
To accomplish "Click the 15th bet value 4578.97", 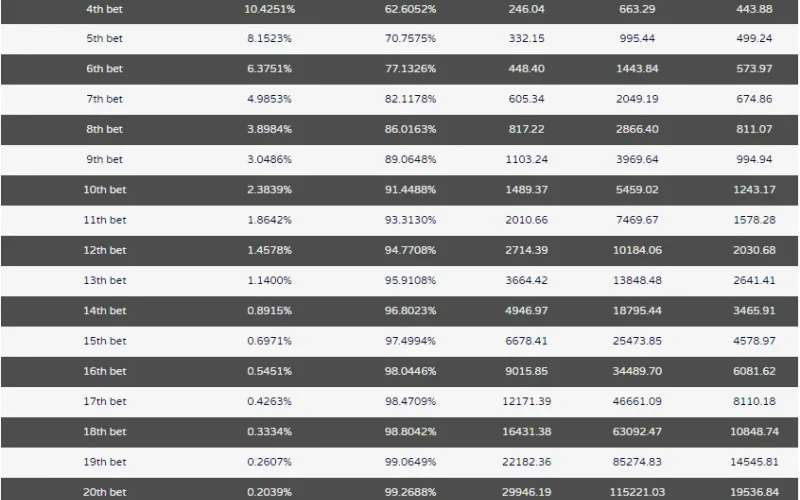I will click(754, 341).
